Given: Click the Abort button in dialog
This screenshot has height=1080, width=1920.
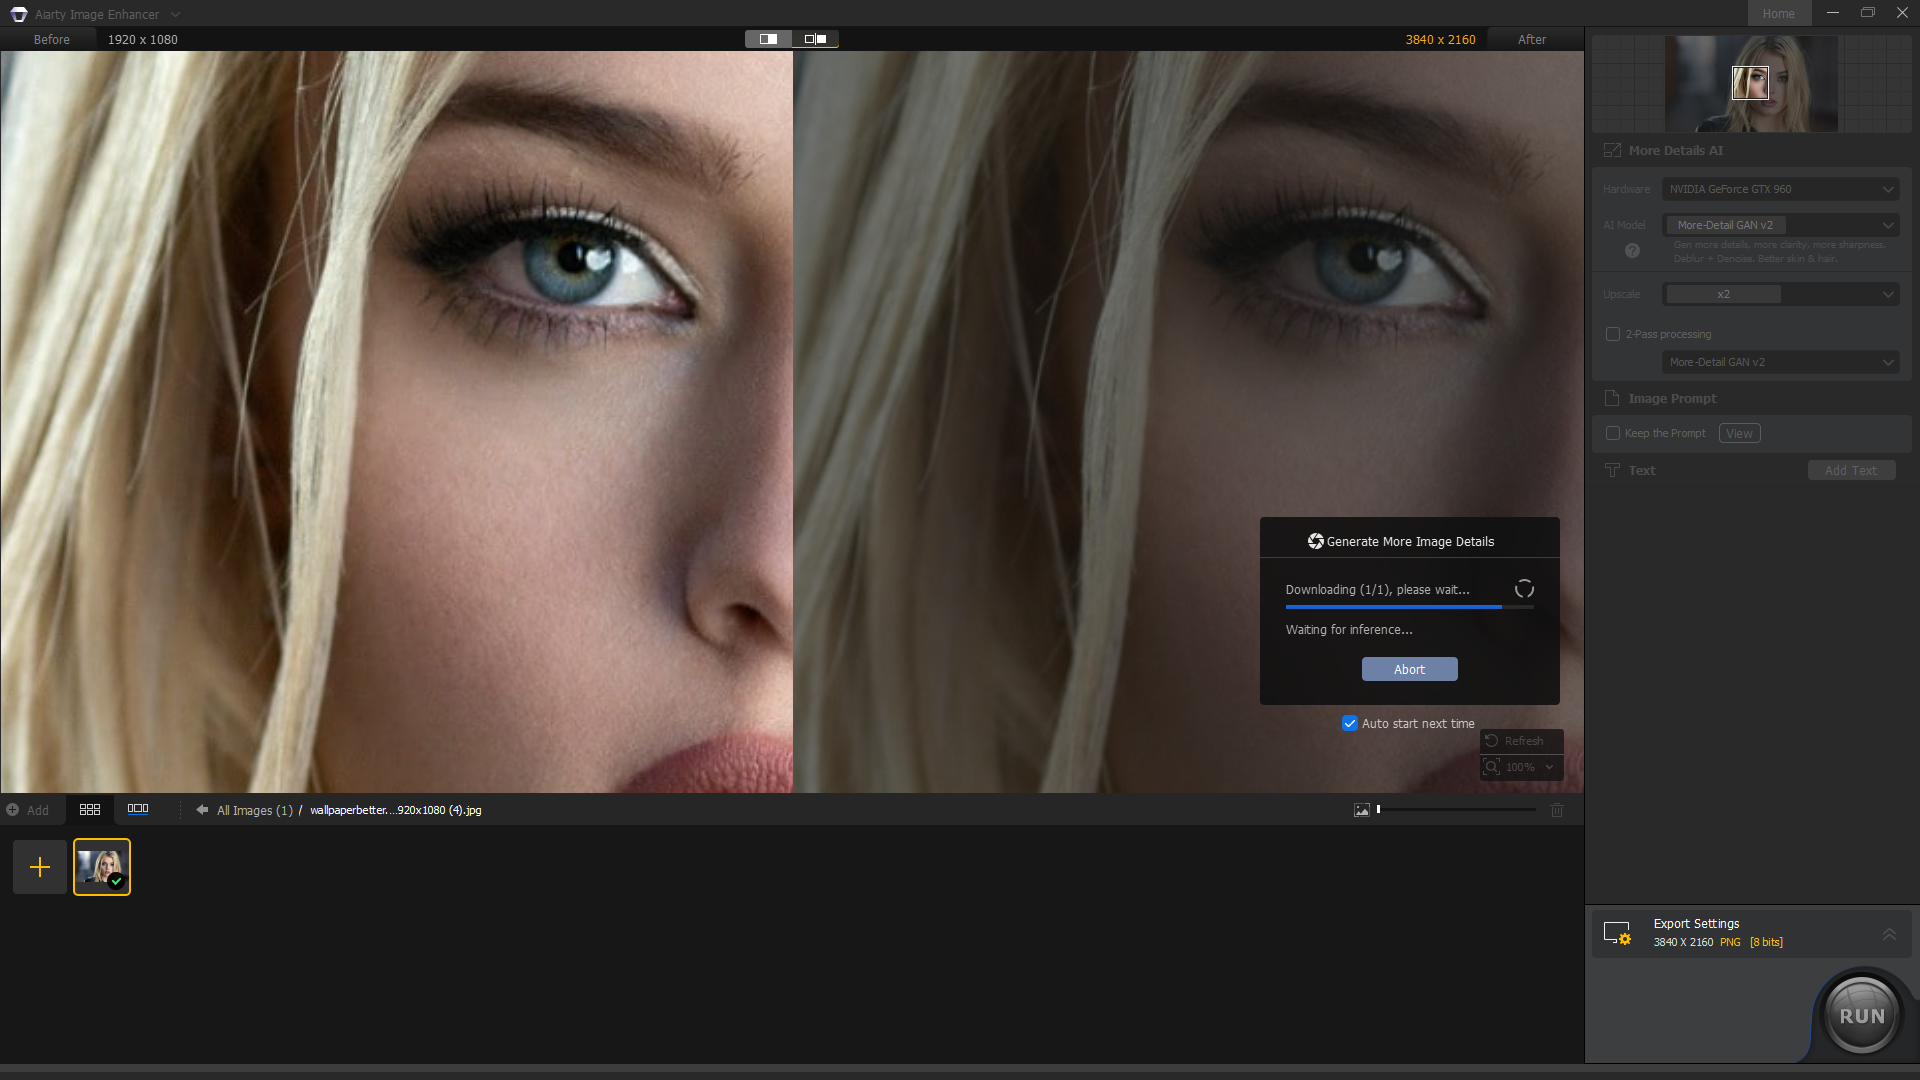Looking at the screenshot, I should click(x=1408, y=669).
